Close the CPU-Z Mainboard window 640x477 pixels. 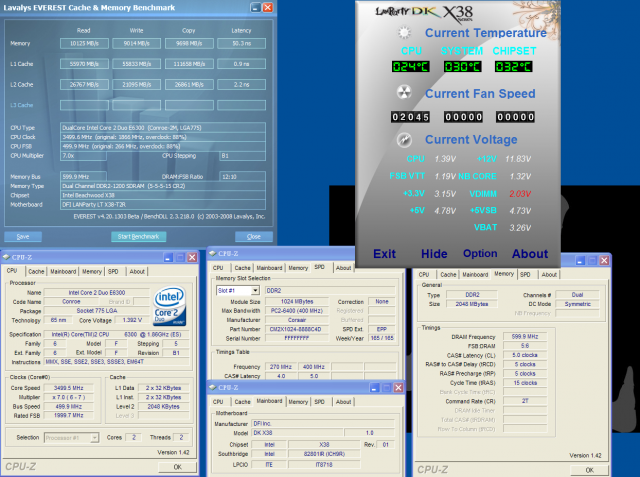(398, 388)
